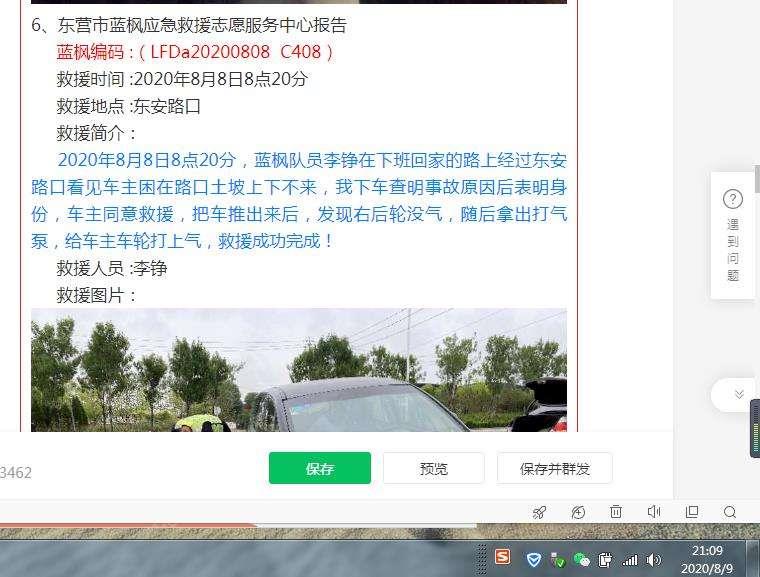Click the page vertical scrollbar thumb

tap(757, 179)
